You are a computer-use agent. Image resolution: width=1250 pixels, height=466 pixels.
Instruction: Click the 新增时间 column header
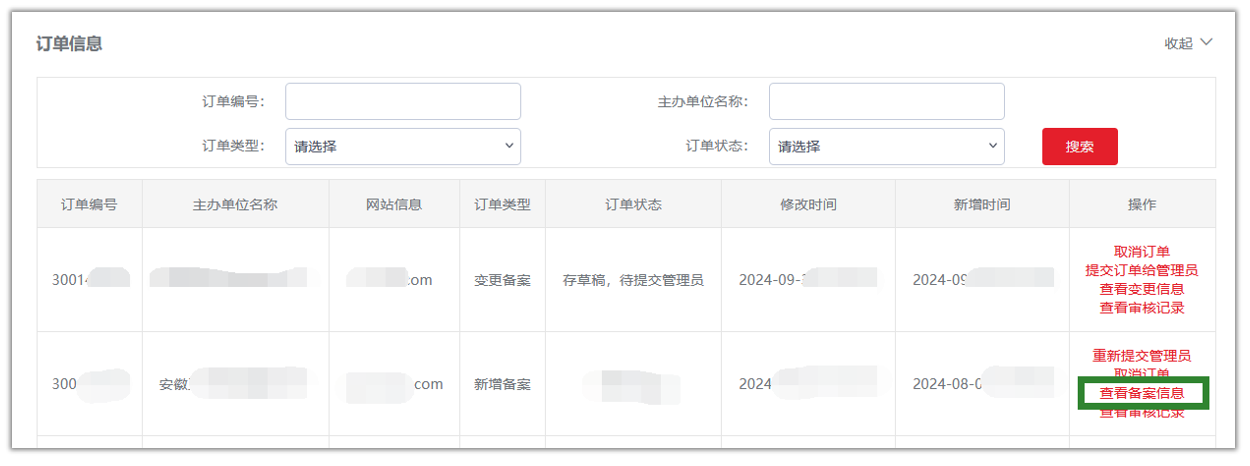[x=982, y=204]
